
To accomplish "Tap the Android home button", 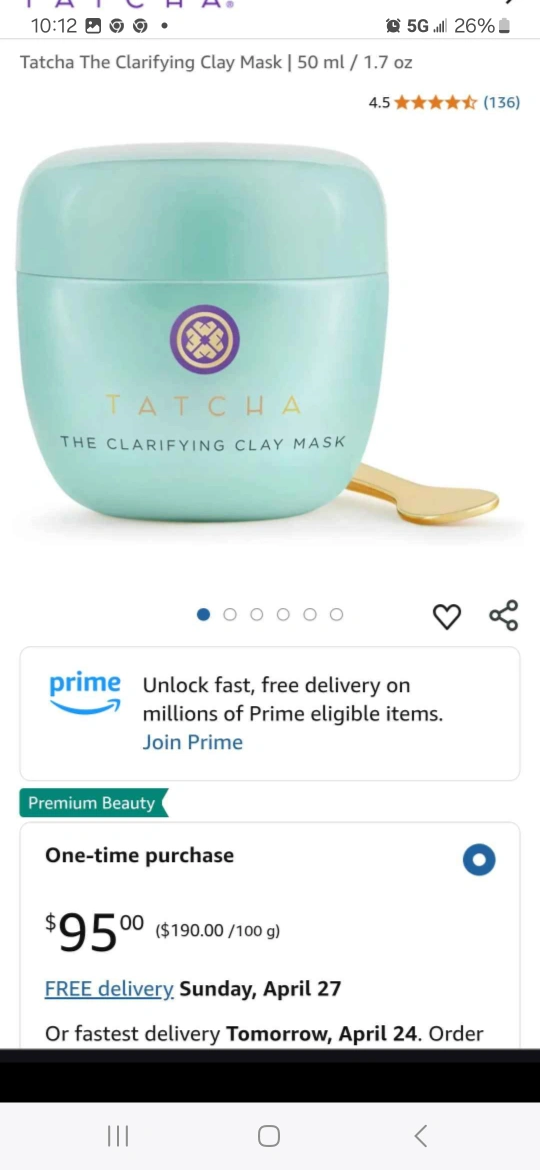I will click(269, 1136).
